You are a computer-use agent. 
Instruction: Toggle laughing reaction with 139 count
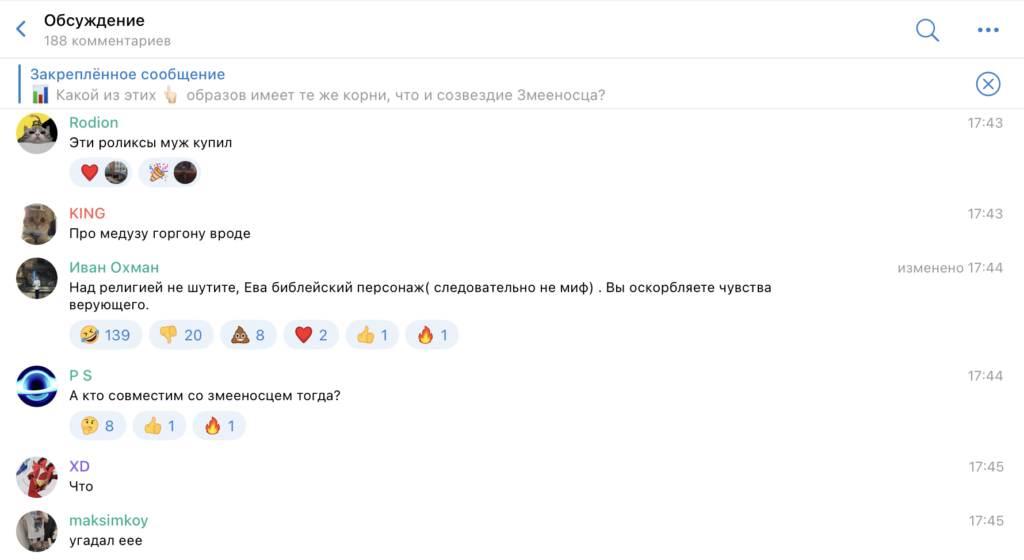pyautogui.click(x=106, y=335)
